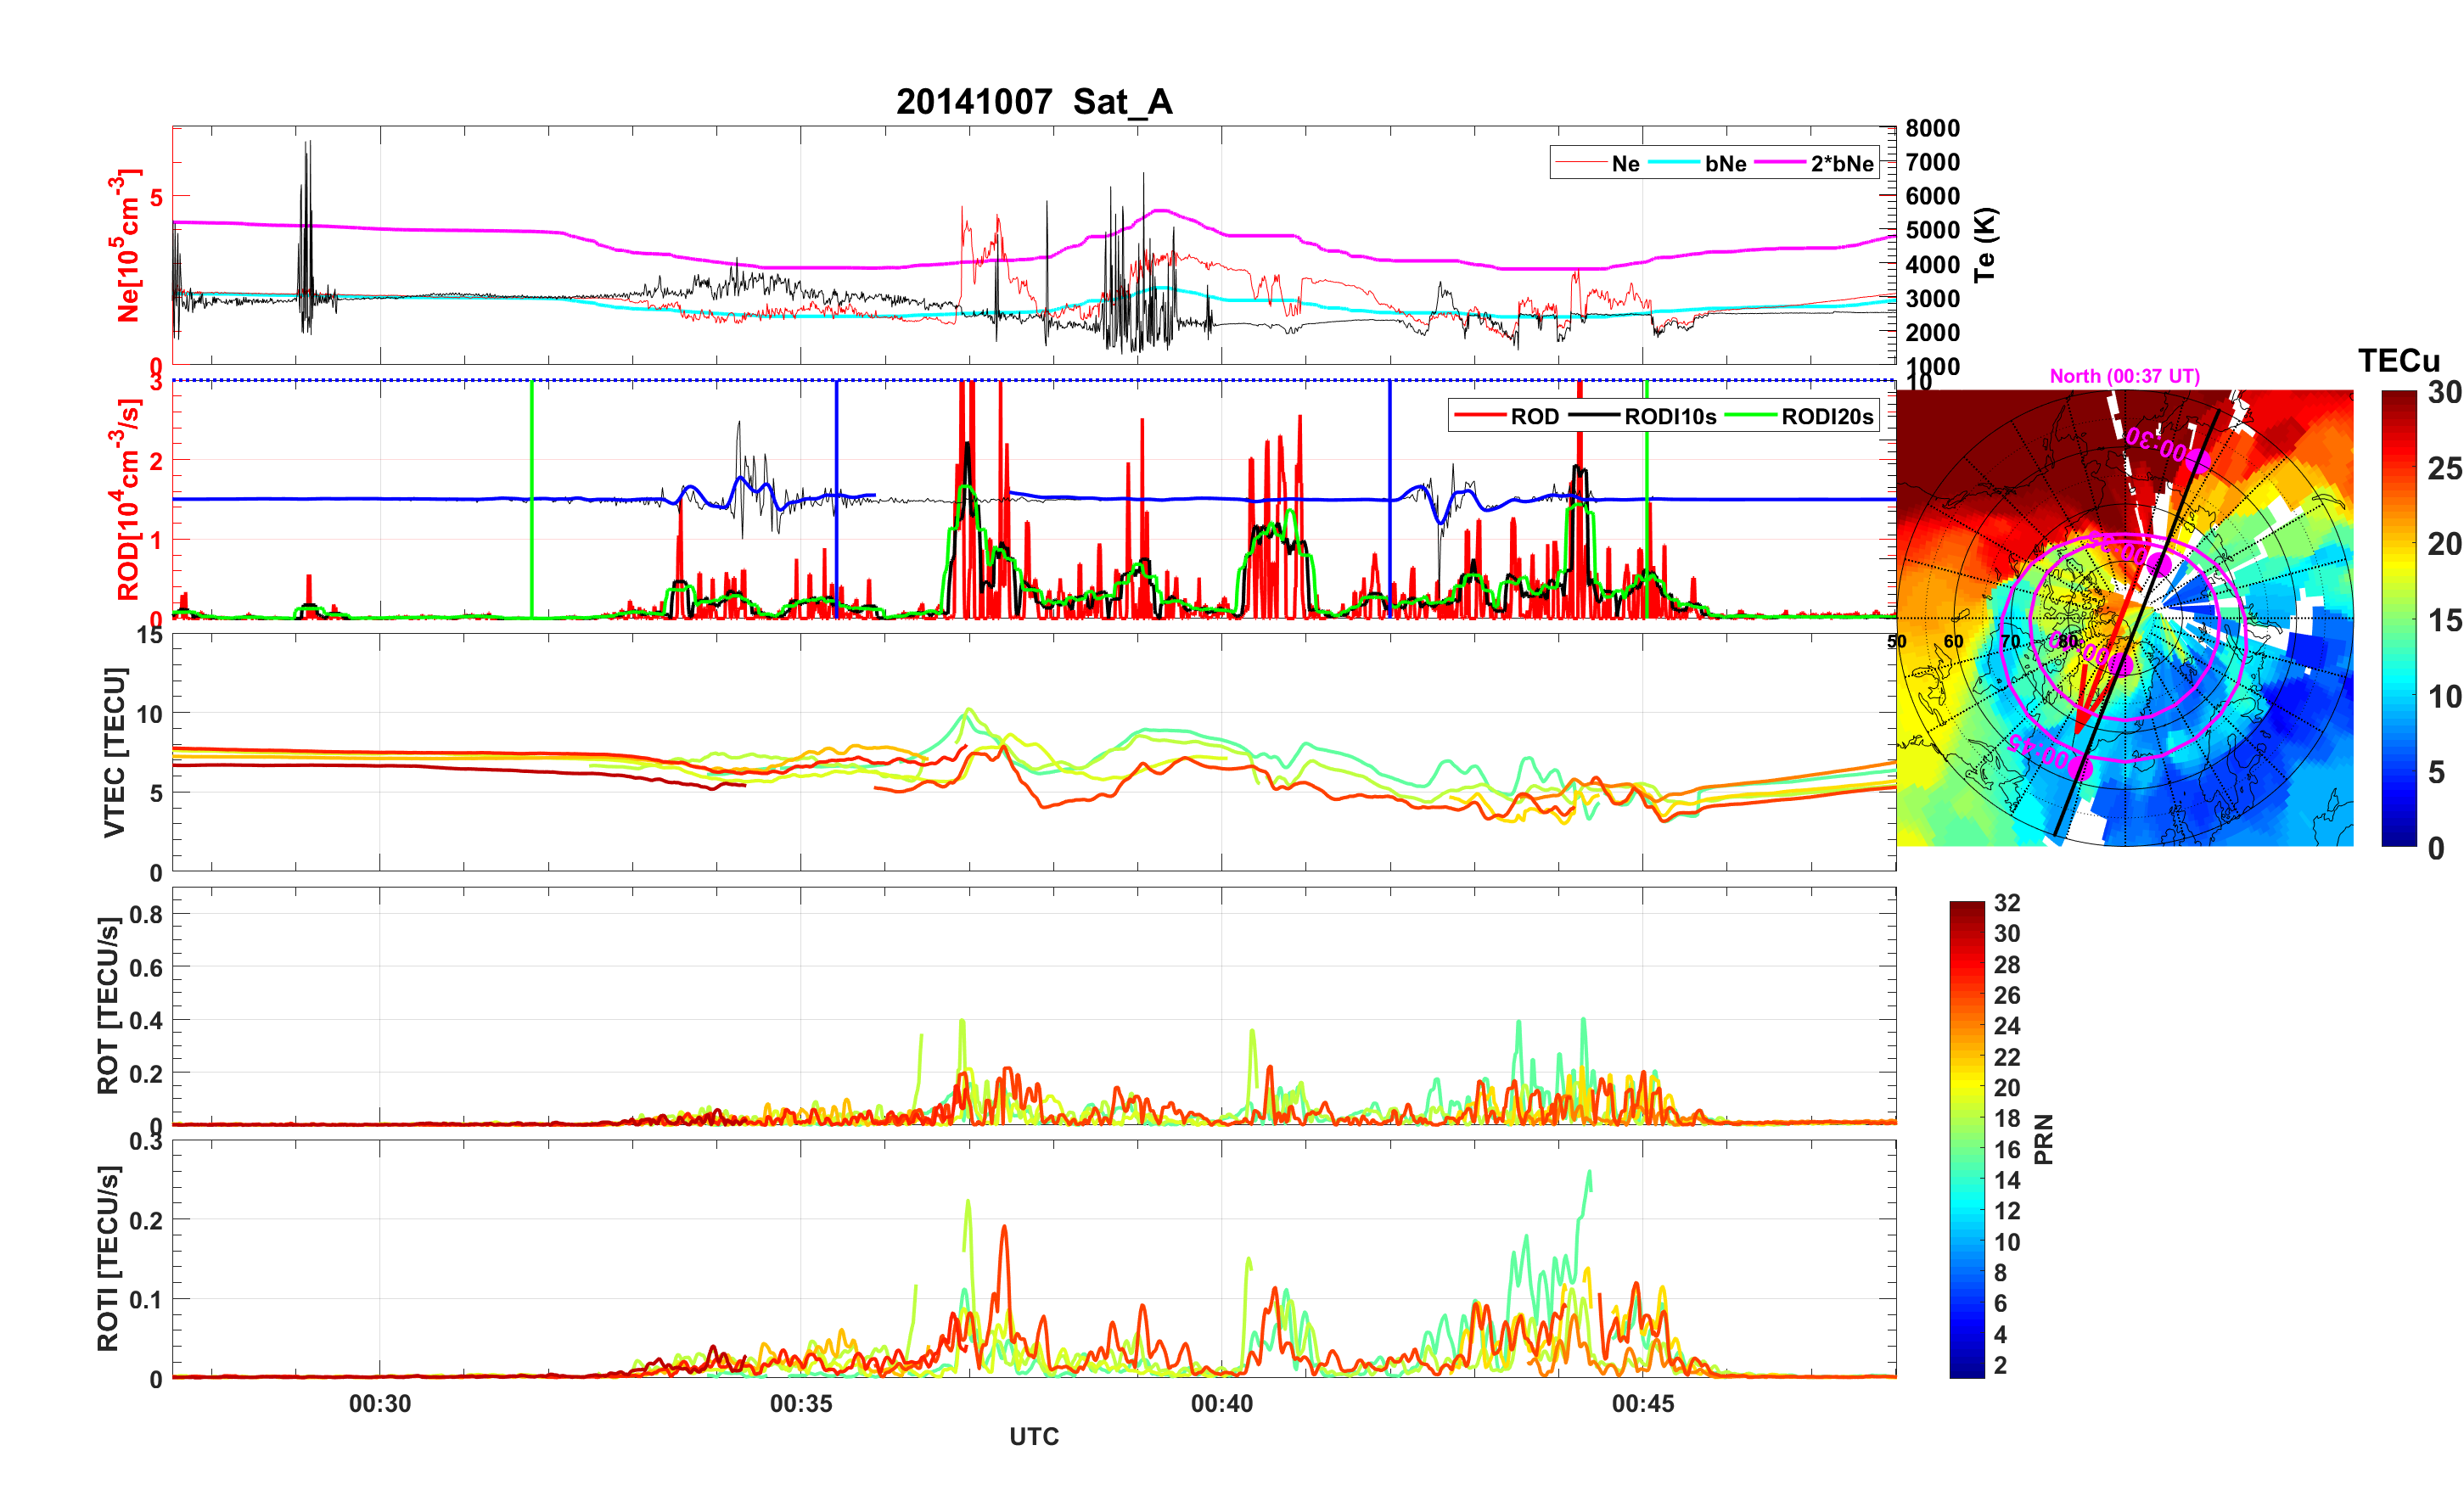Click the VTEC [TECU] y-axis label
This screenshot has height=1490, width=2464.
click(x=115, y=752)
